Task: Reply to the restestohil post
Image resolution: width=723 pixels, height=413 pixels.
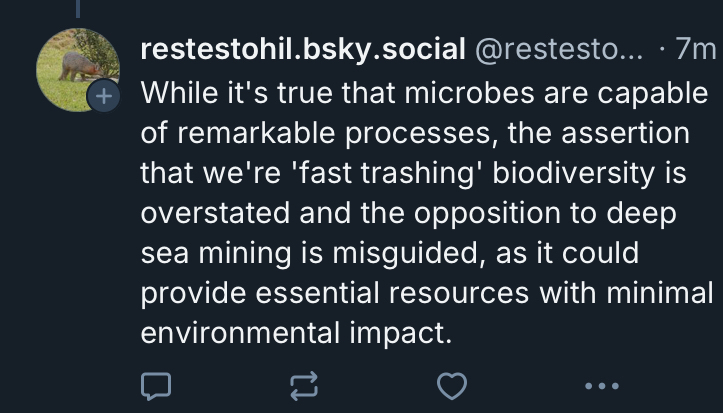Action: (157, 385)
